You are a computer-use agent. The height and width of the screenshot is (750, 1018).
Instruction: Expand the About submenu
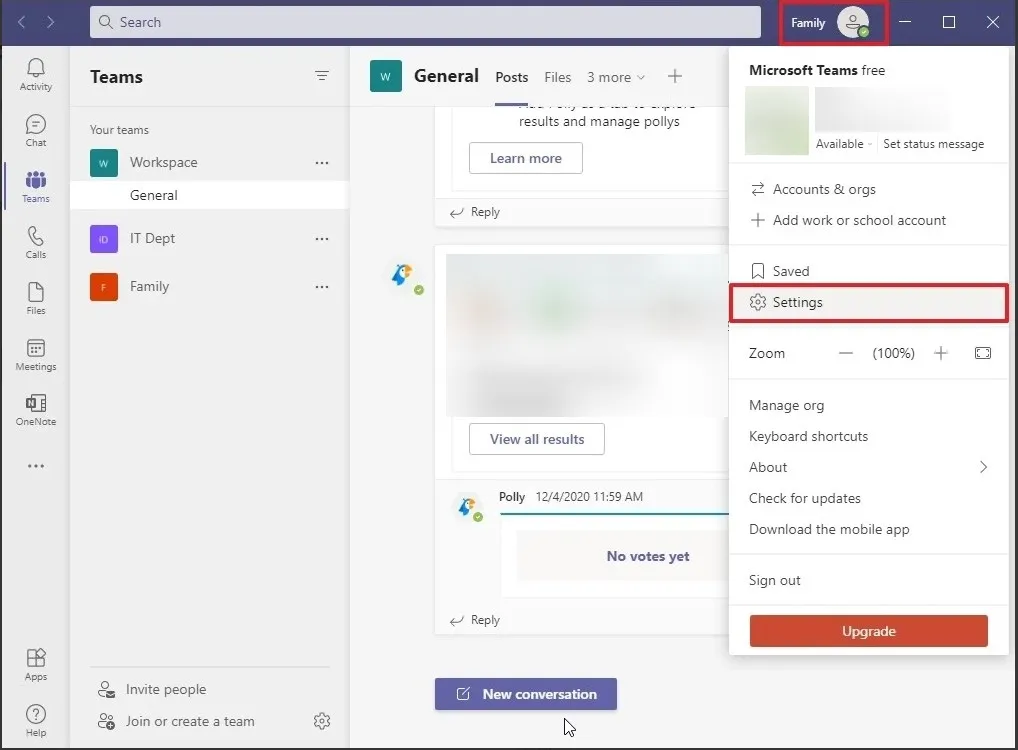[x=869, y=468]
